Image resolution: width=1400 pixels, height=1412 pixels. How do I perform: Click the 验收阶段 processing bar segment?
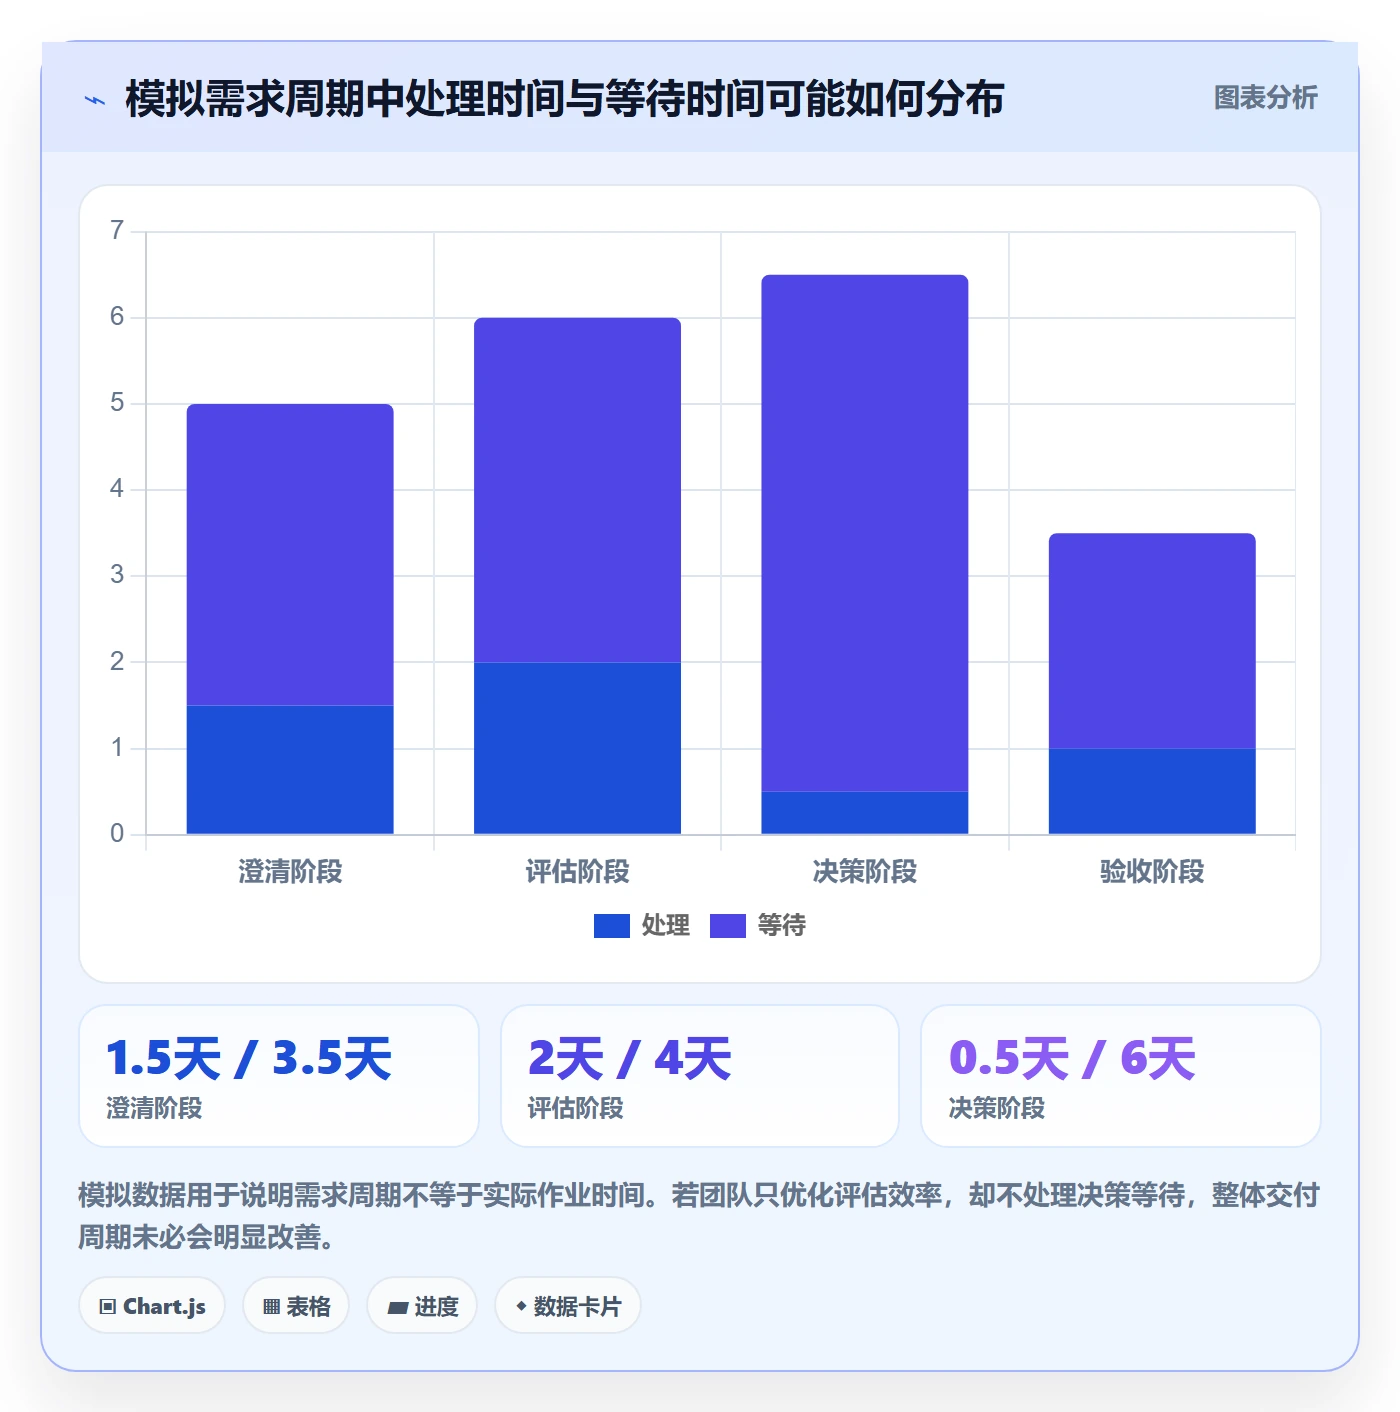tap(1152, 791)
